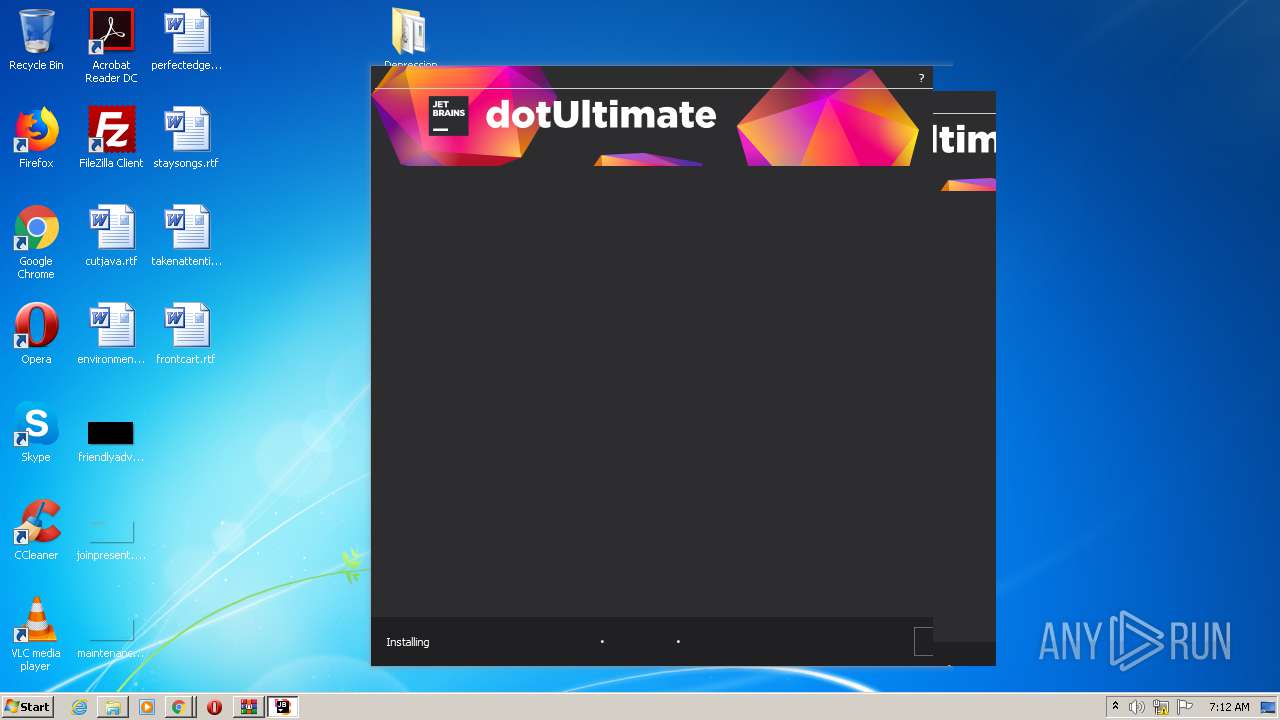Viewport: 1280px width, 720px height.
Task: Click the 'Installing' status text
Action: [408, 642]
